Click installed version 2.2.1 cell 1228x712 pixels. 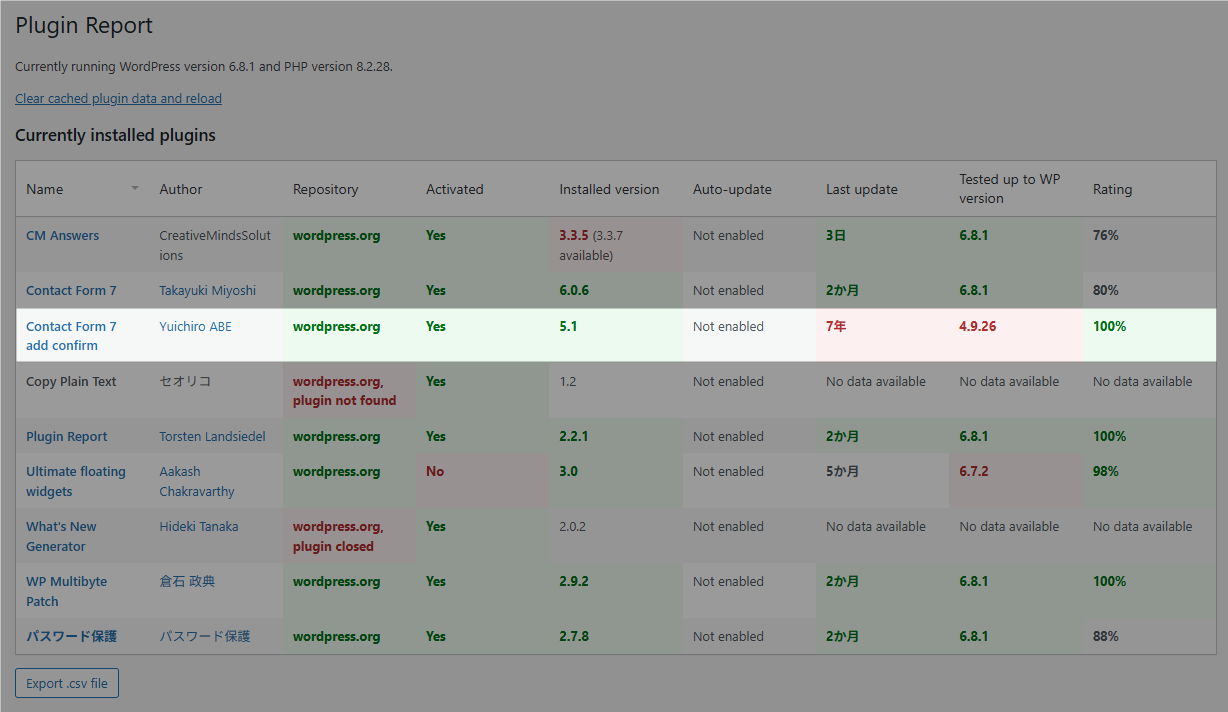(x=616, y=436)
